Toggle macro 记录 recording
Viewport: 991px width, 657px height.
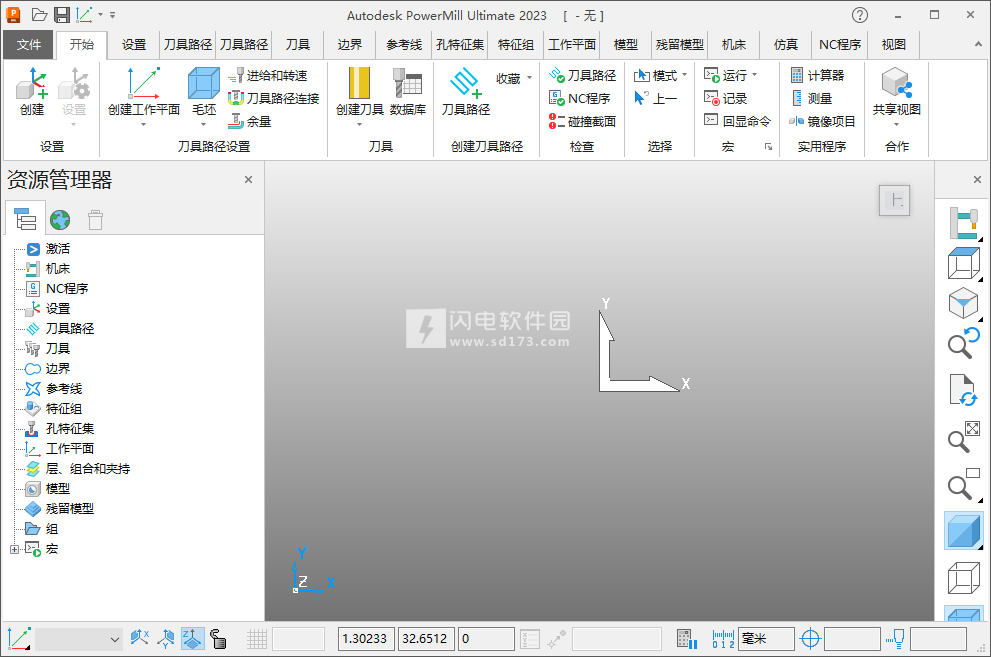click(725, 98)
